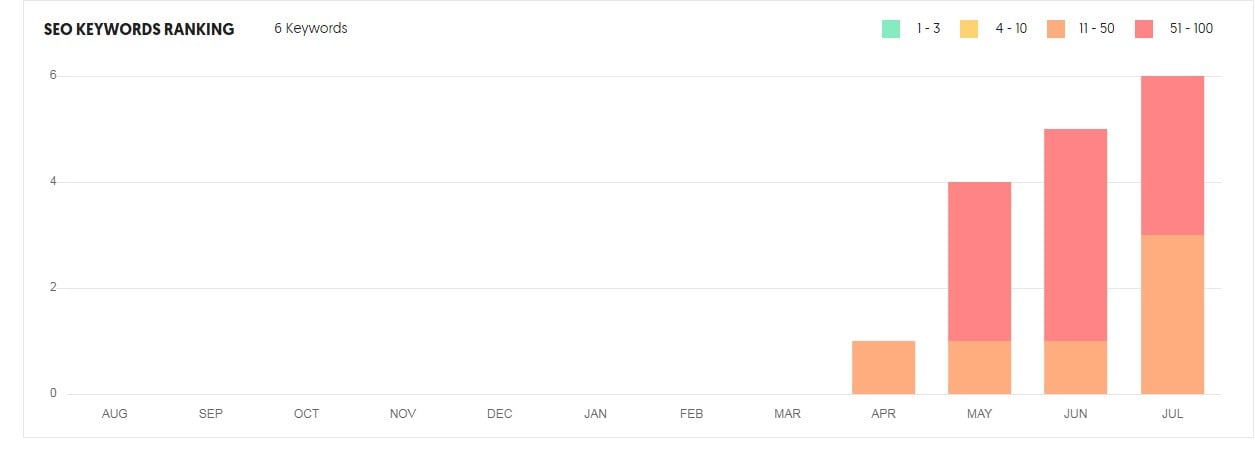The image size is (1255, 453).
Task: Click the DEC month axis label
Action: tap(499, 414)
